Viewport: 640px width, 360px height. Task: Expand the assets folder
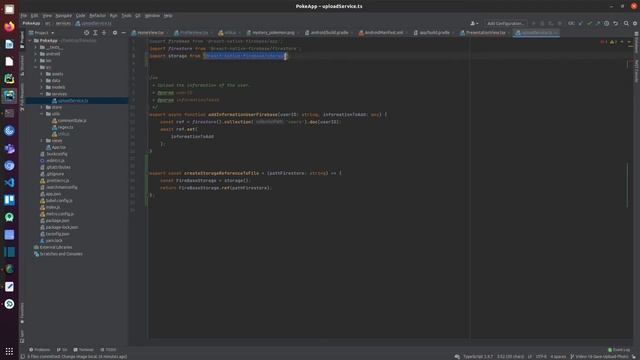(x=42, y=74)
